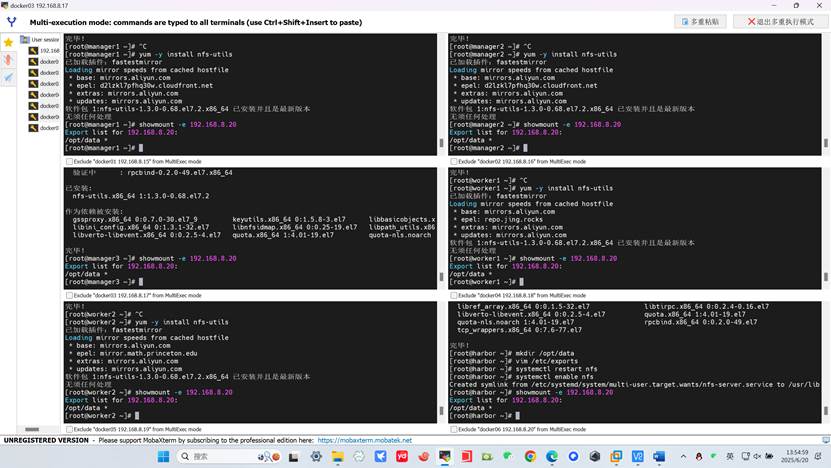Click 'yum -y install nfs-utils' in manager2 terminal
Image resolution: width=831 pixels, height=468 pixels.
(x=570, y=54)
